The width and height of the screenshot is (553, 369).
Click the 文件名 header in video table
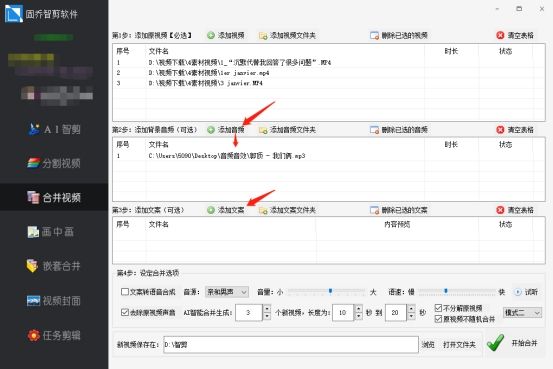(x=159, y=51)
